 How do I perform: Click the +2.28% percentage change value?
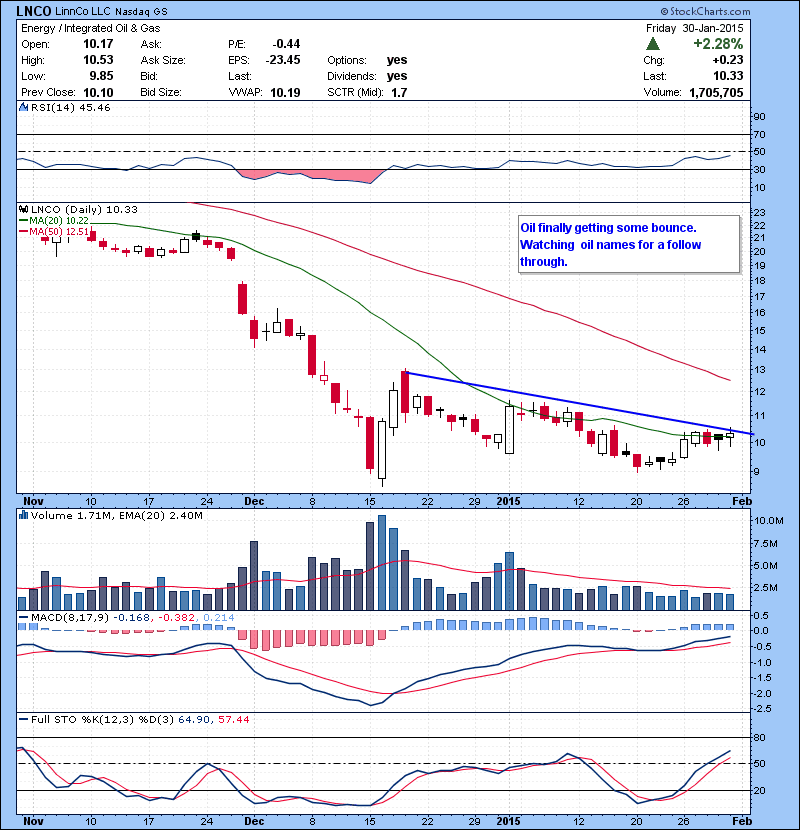coord(718,44)
